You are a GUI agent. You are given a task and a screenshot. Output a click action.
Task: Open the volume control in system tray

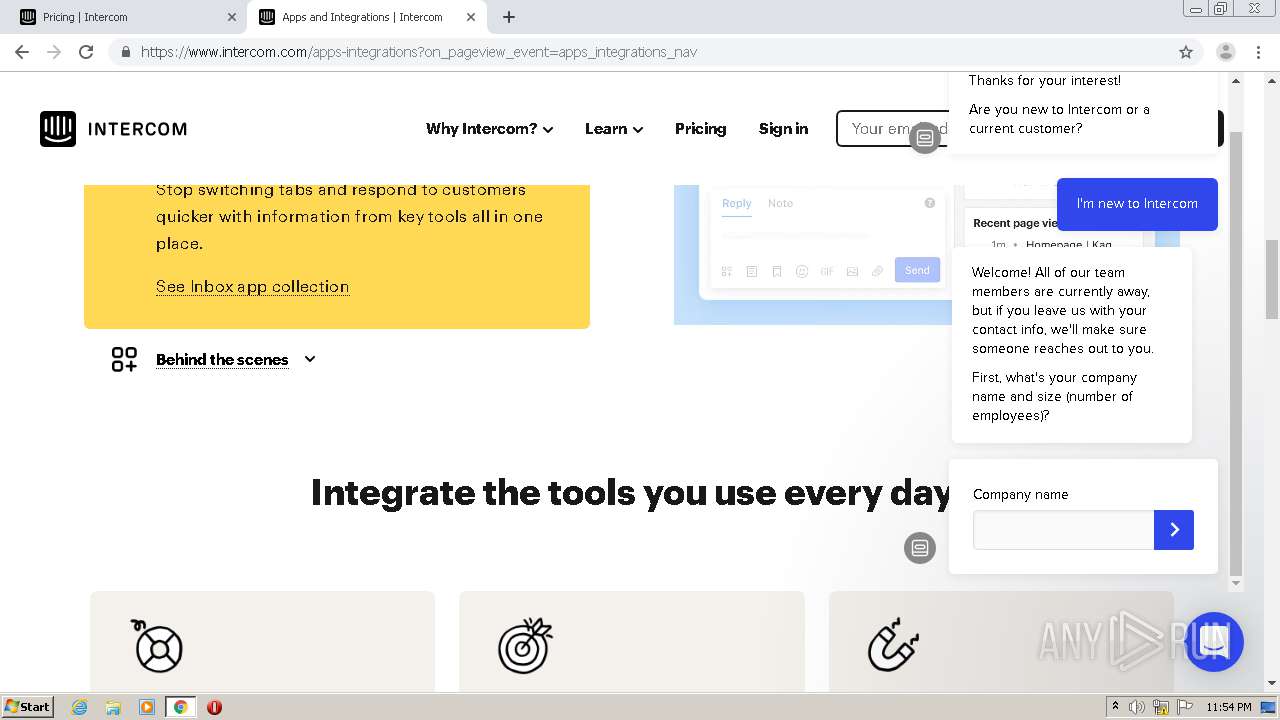tap(1137, 707)
